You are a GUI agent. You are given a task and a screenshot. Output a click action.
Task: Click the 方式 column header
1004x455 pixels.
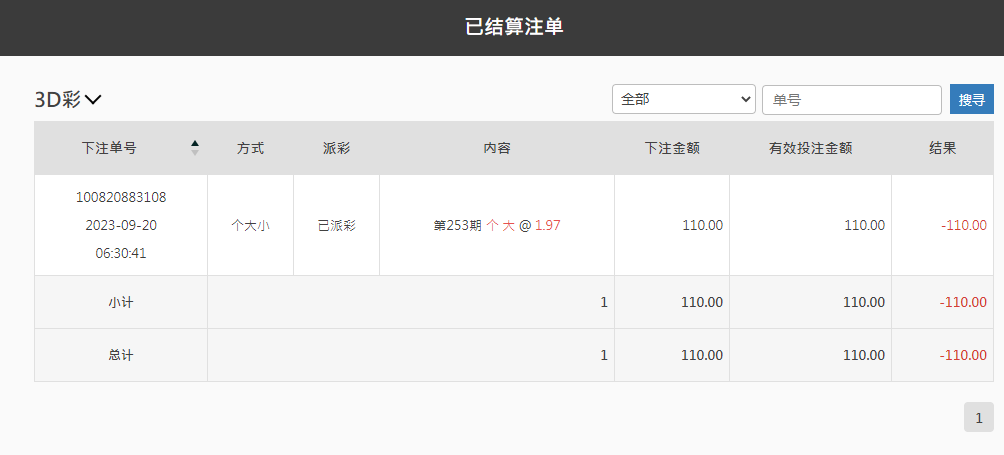[x=250, y=148]
